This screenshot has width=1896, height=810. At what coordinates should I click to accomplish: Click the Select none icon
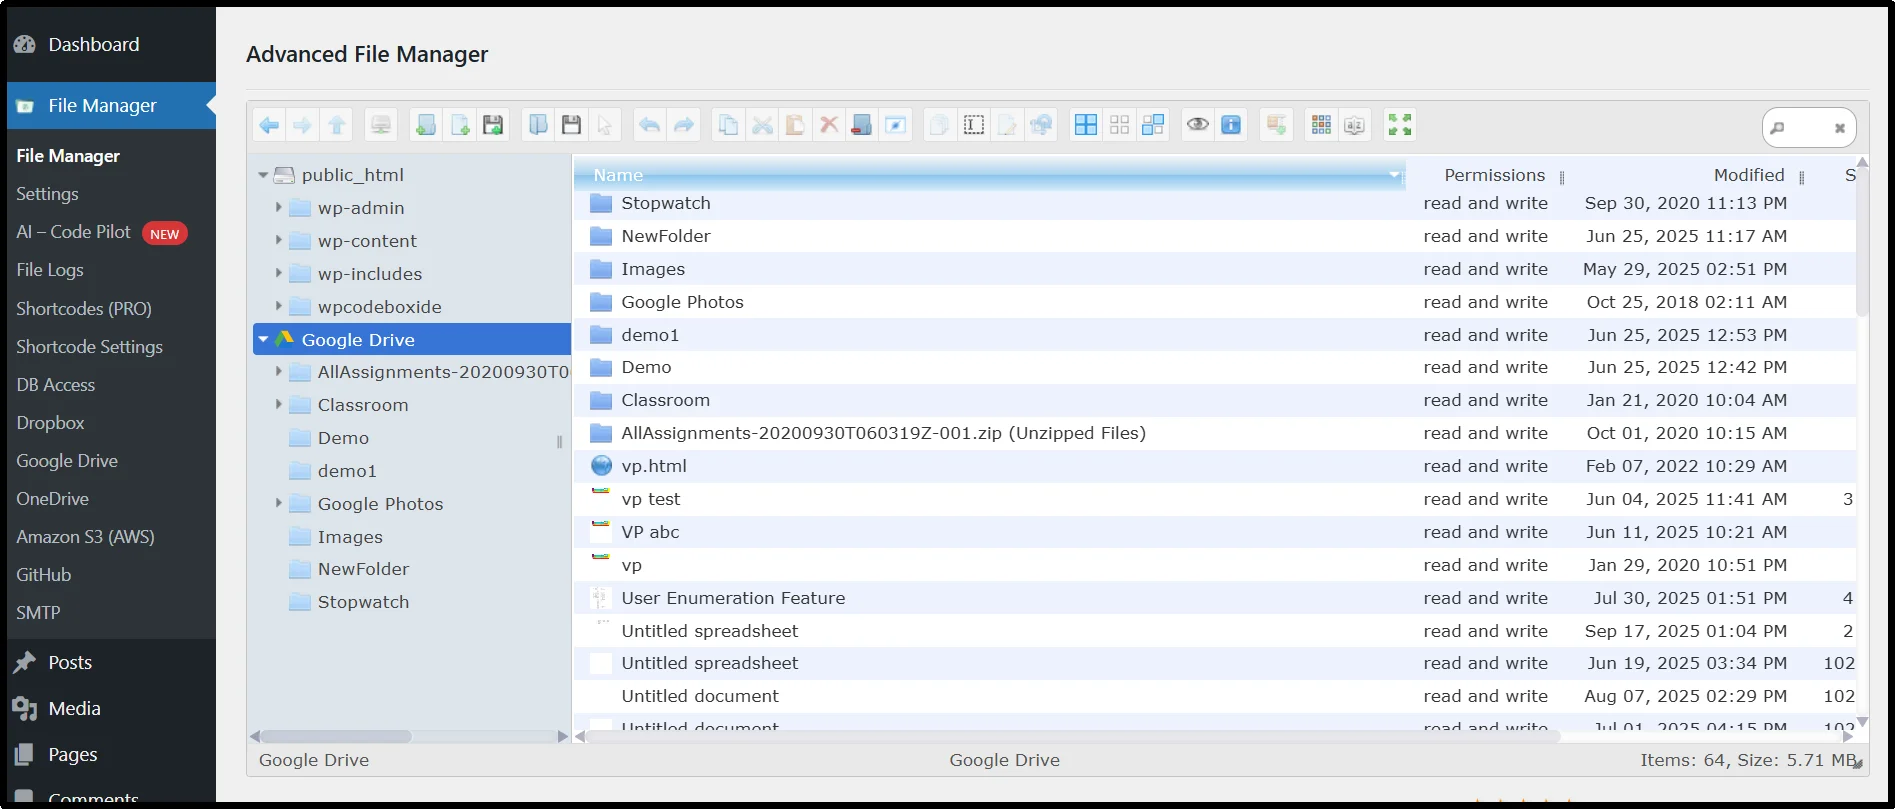1120,125
